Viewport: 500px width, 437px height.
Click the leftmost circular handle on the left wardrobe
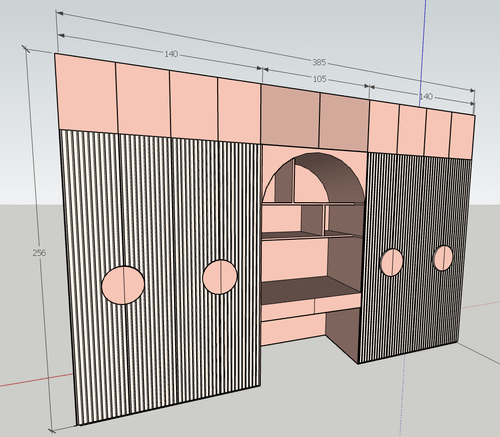tap(123, 285)
